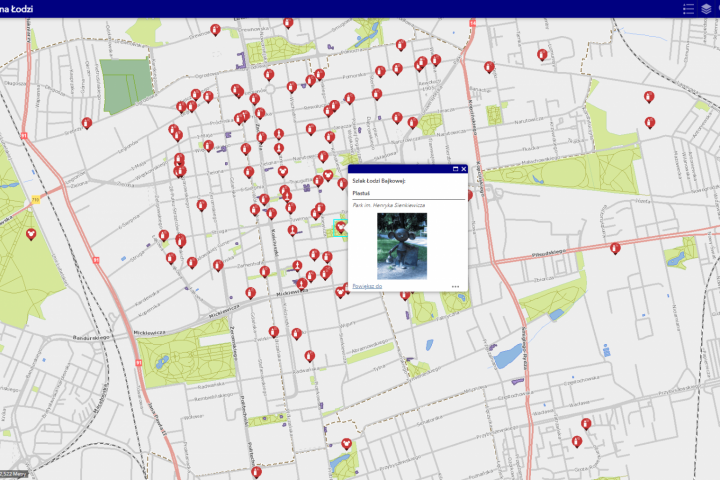Image resolution: width=720 pixels, height=480 pixels.
Task: Open the three-dots popup options menu
Action: click(x=455, y=286)
